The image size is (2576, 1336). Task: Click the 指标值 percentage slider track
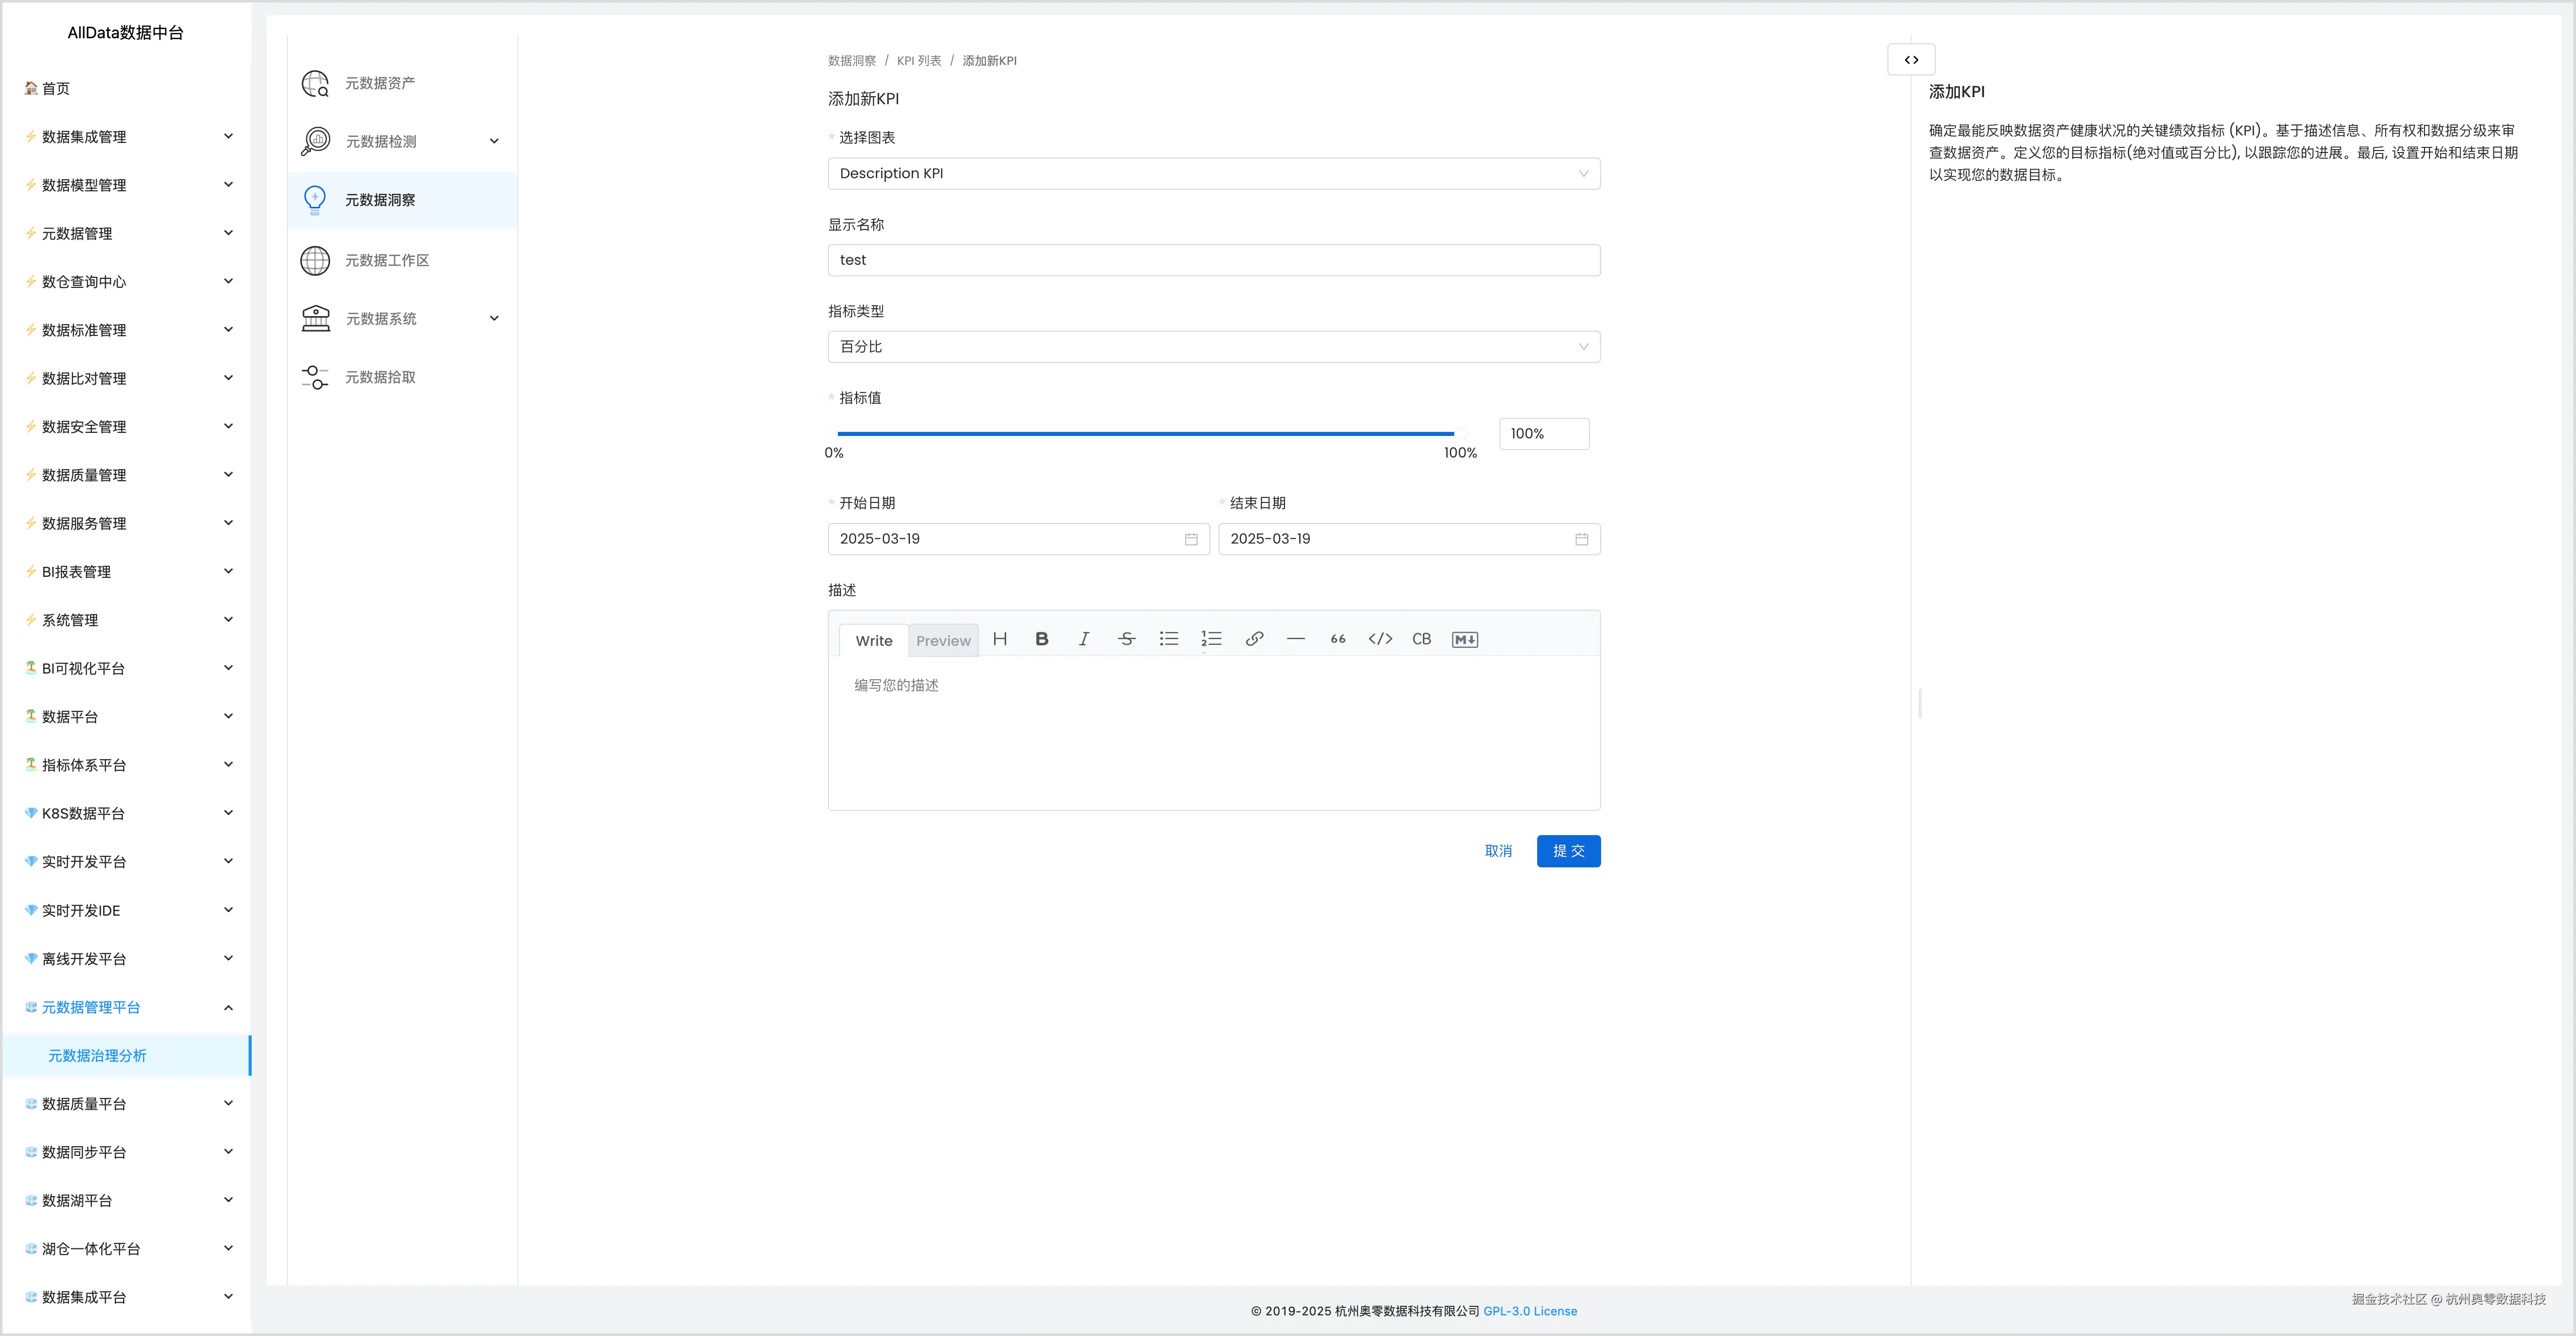click(x=1145, y=434)
